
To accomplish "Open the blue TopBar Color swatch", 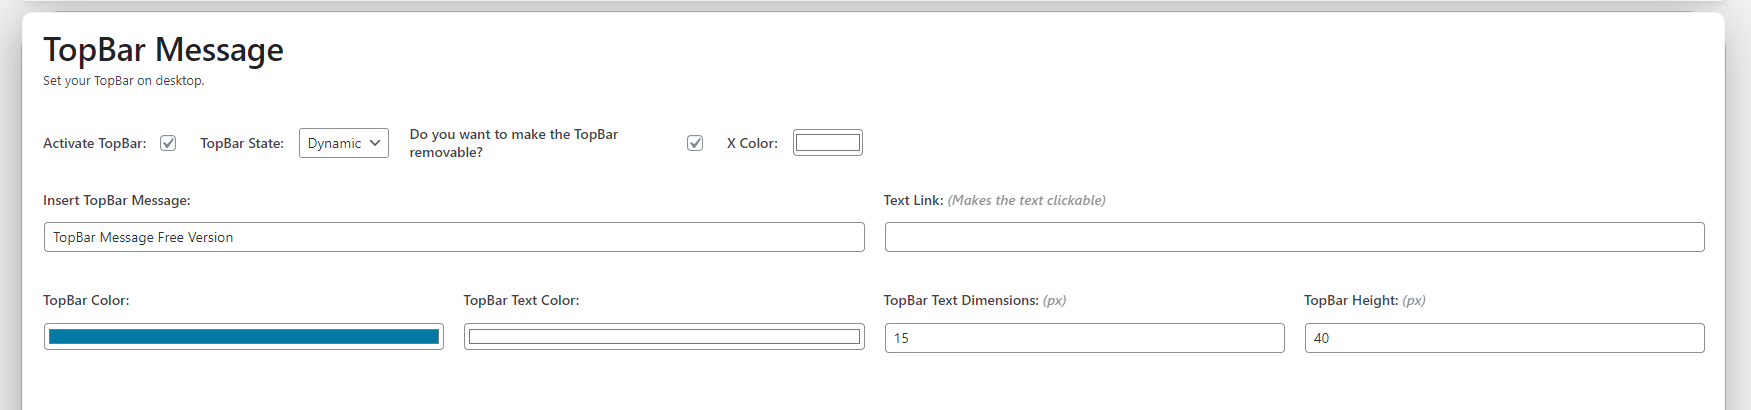I will pyautogui.click(x=244, y=337).
